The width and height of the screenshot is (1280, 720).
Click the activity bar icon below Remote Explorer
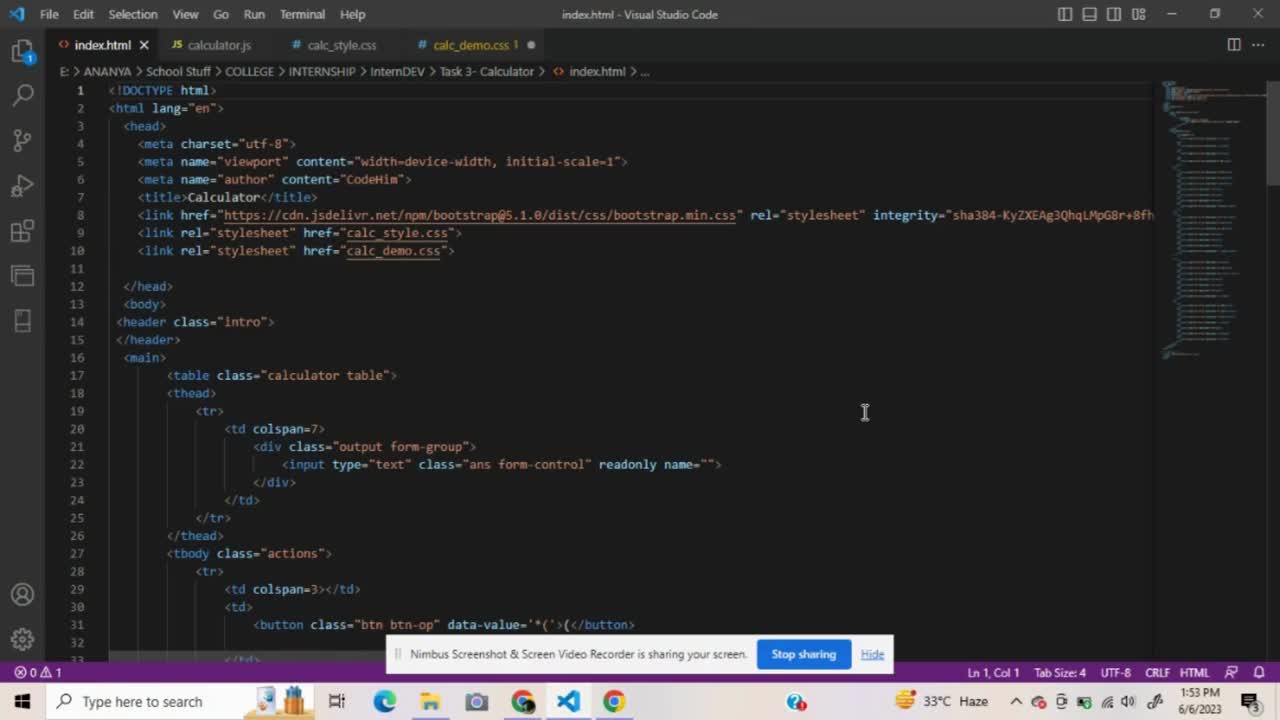click(22, 321)
